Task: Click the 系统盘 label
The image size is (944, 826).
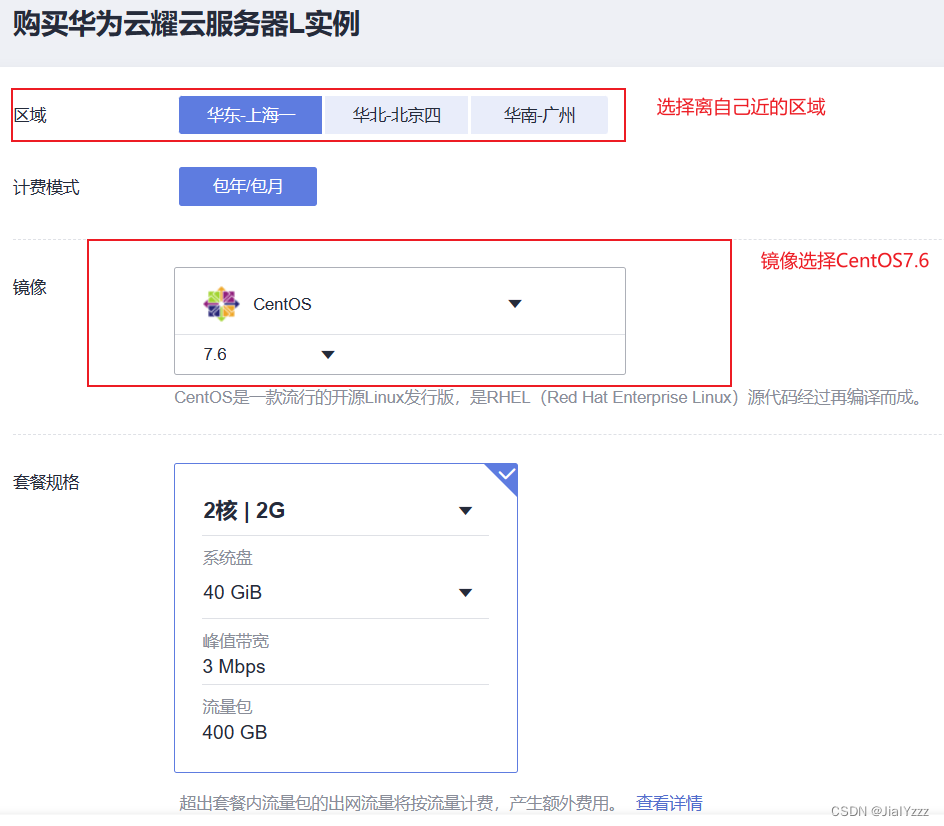Action: click(227, 557)
